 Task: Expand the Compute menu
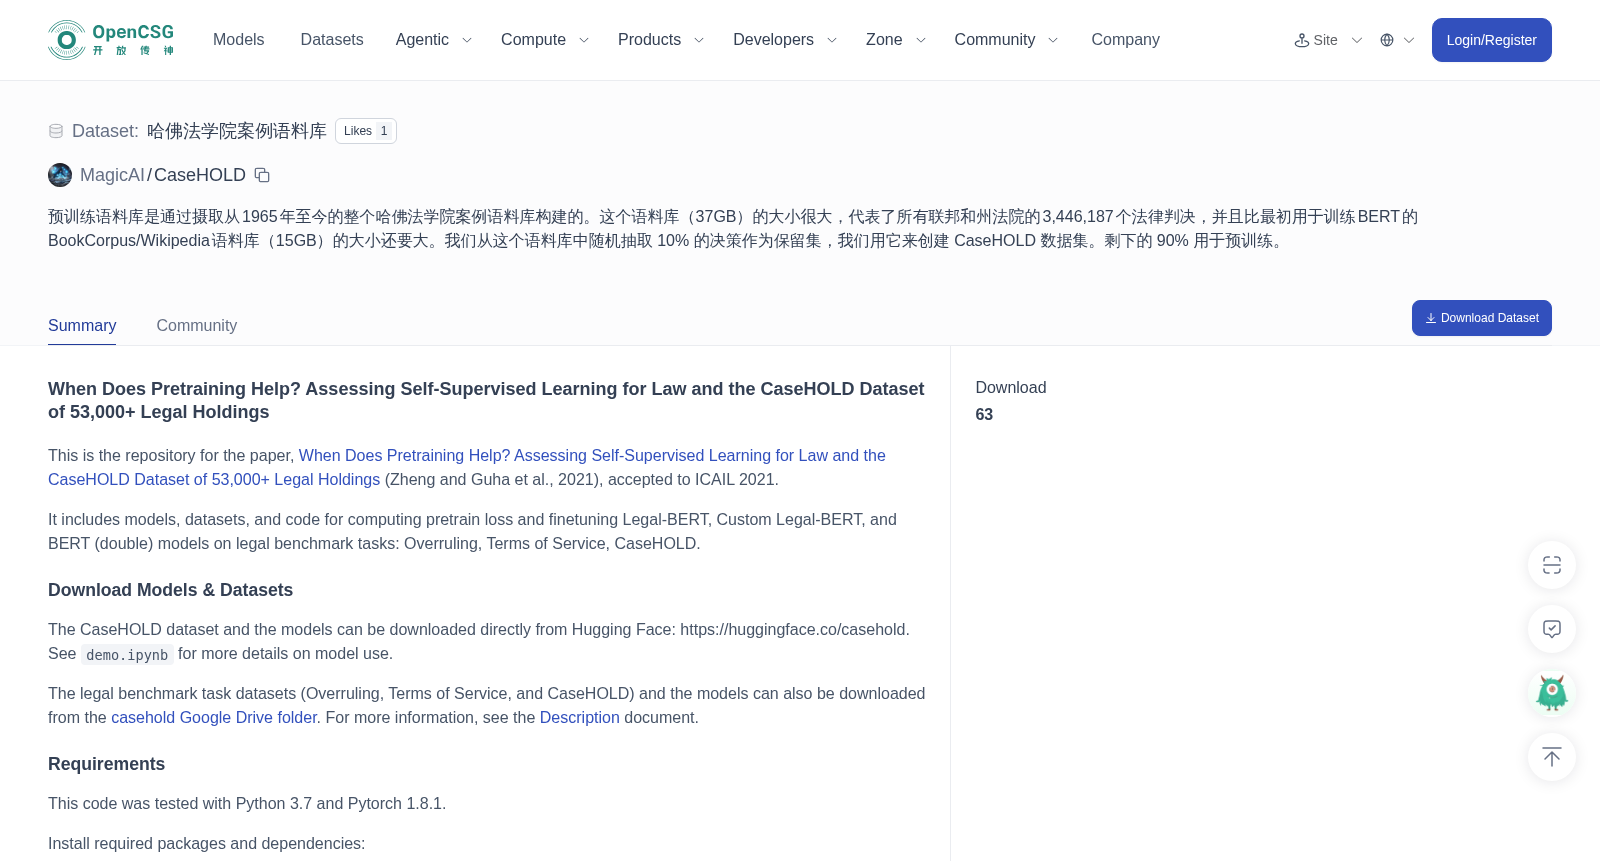point(545,40)
